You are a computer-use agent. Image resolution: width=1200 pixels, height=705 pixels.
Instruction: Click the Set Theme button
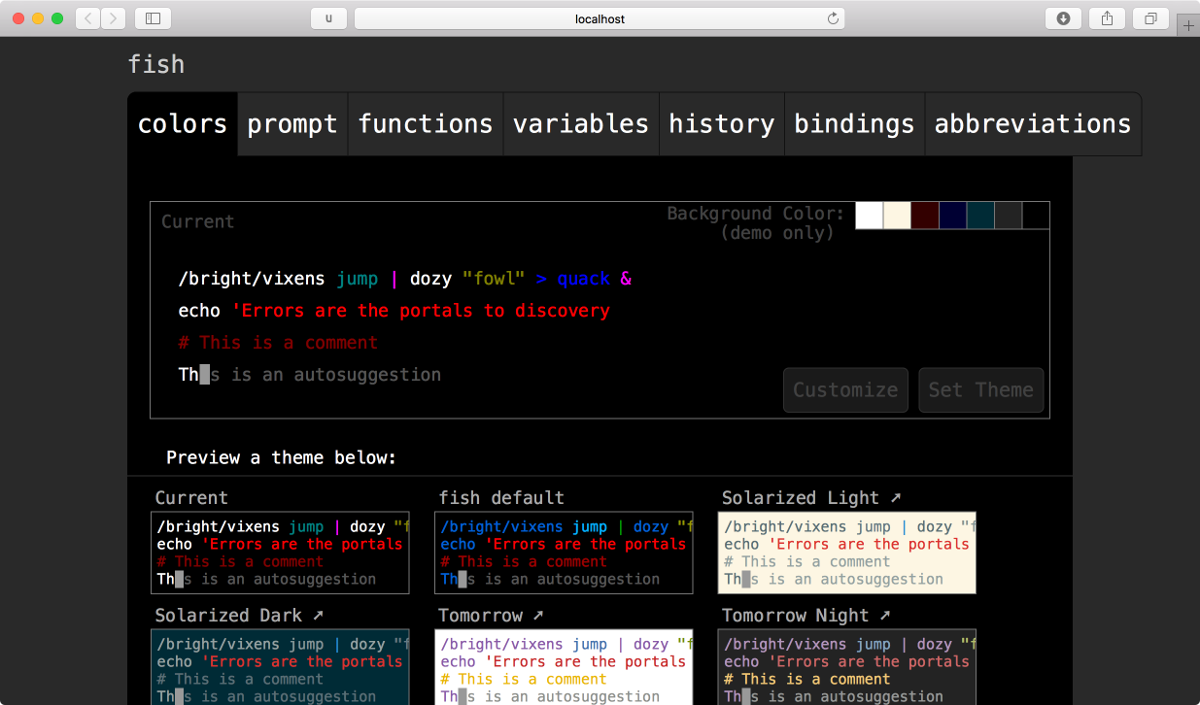981,390
